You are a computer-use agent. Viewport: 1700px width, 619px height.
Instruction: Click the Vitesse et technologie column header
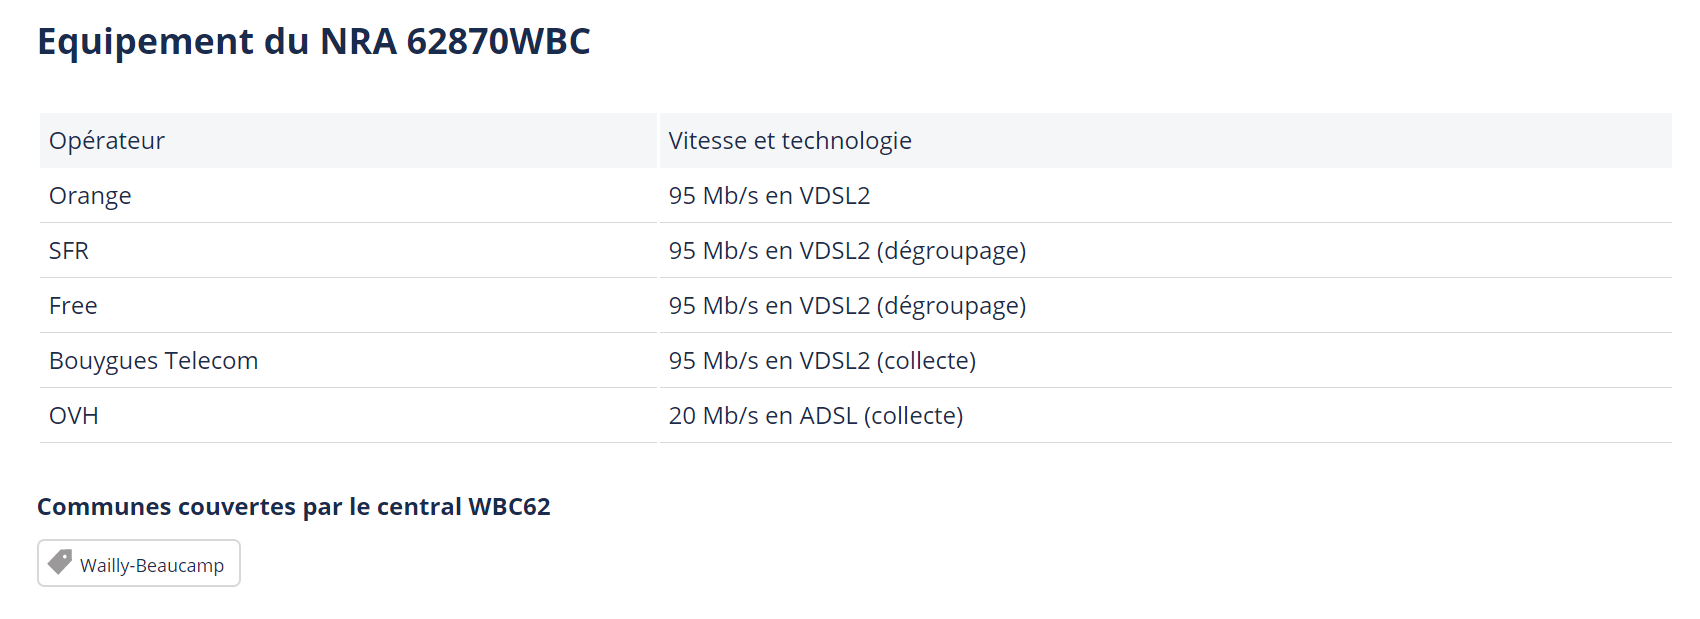[790, 141]
